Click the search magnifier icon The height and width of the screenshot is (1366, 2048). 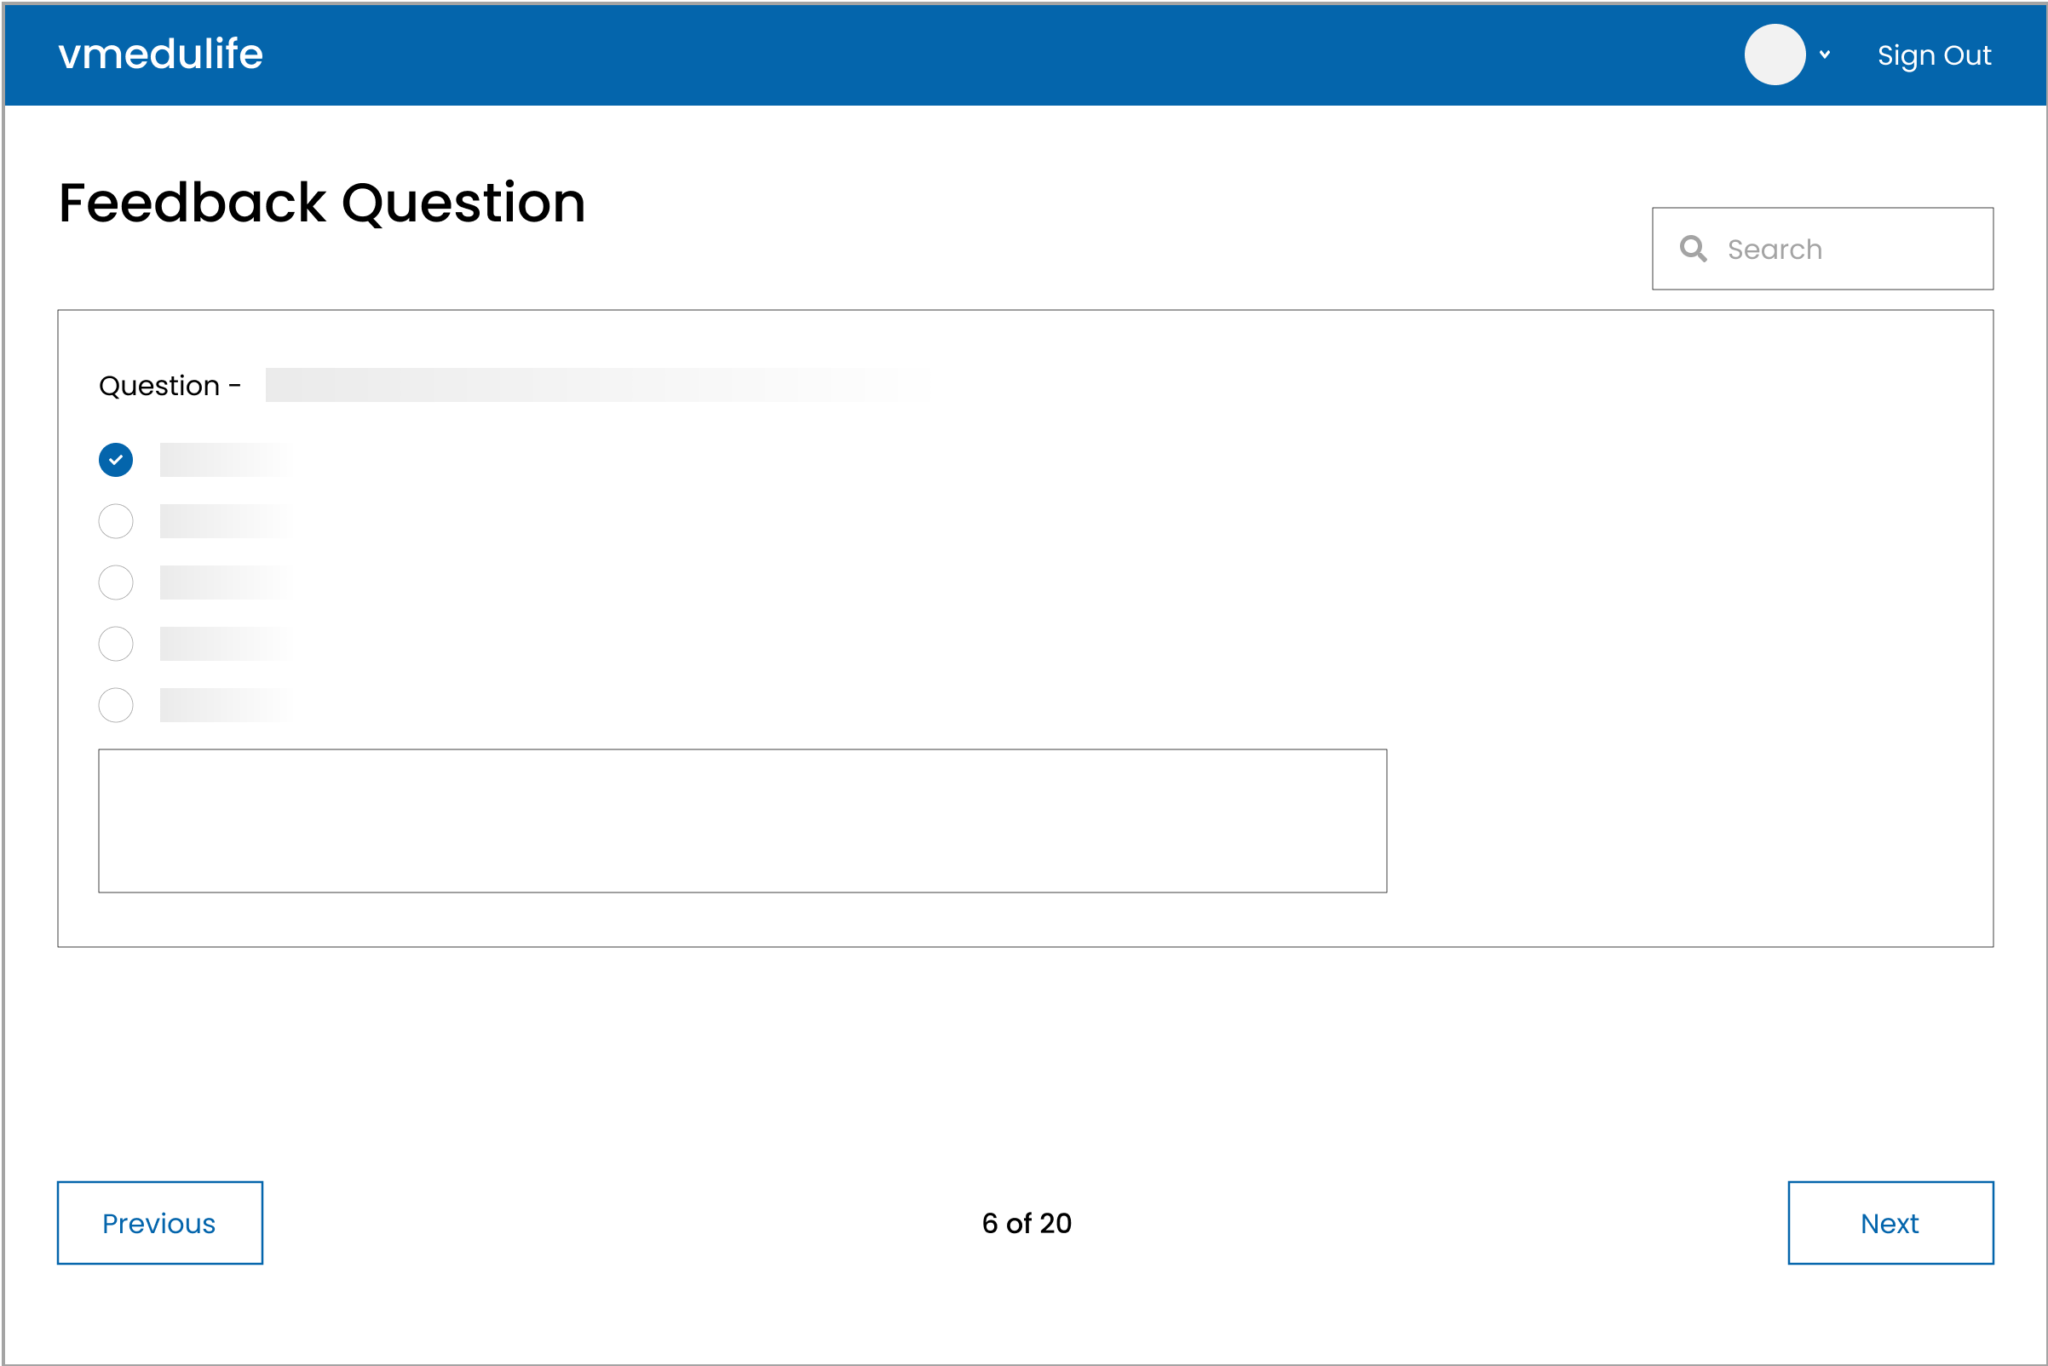point(1693,248)
